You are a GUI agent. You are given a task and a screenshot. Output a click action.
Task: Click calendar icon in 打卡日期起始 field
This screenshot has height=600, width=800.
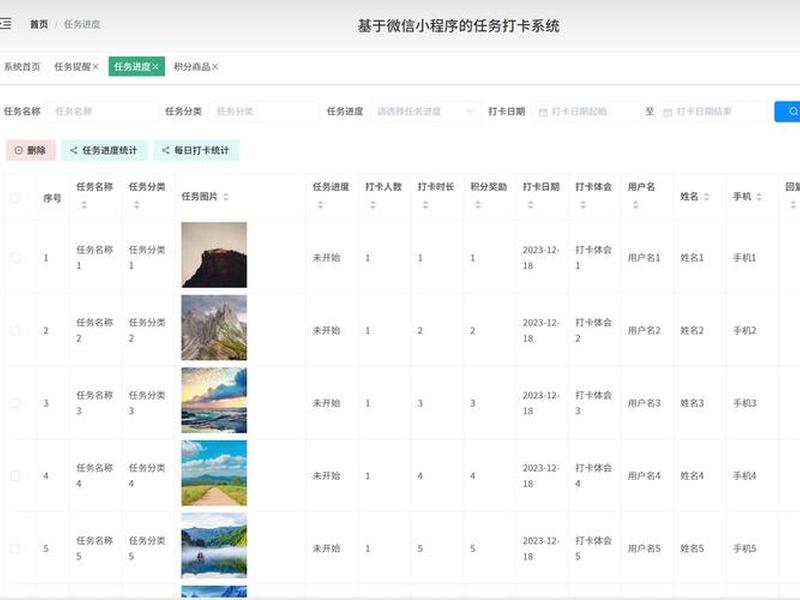tap(543, 112)
